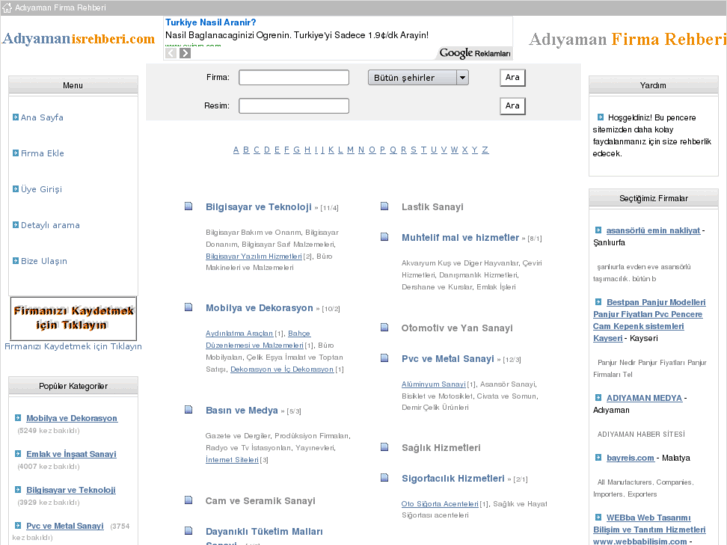The width and height of the screenshot is (727, 545).
Task: Click the bullet icon beside Emlak ve İnşaat Sanayi
Action: pyautogui.click(x=18, y=454)
